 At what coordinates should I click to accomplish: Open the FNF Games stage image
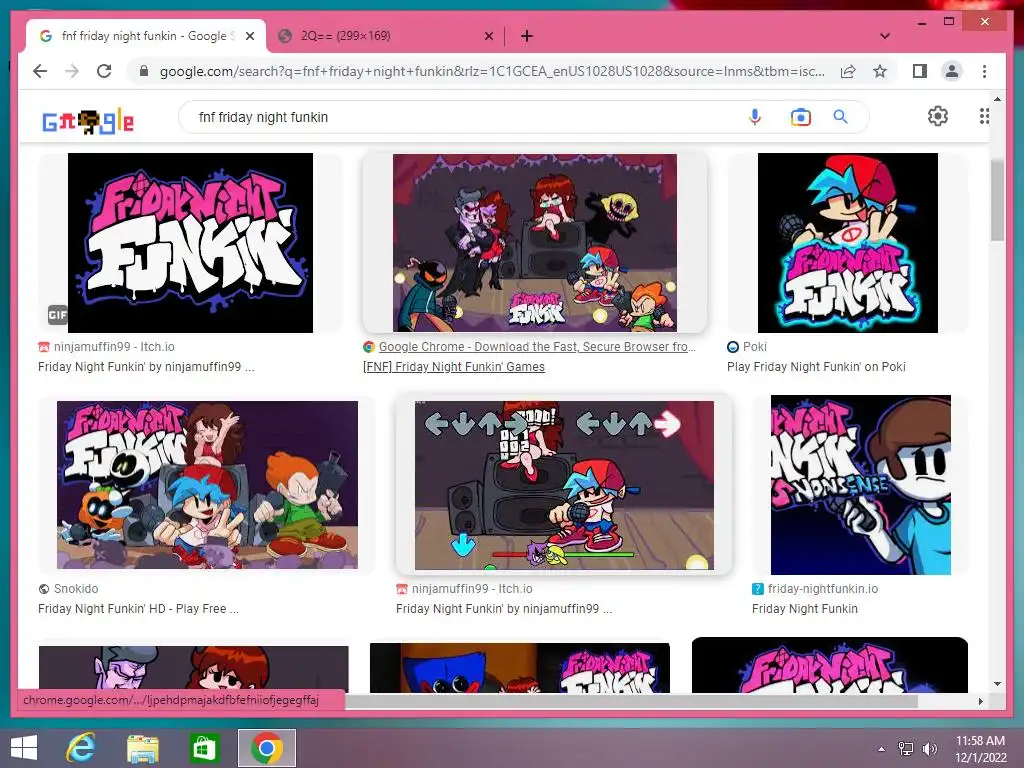(x=534, y=243)
